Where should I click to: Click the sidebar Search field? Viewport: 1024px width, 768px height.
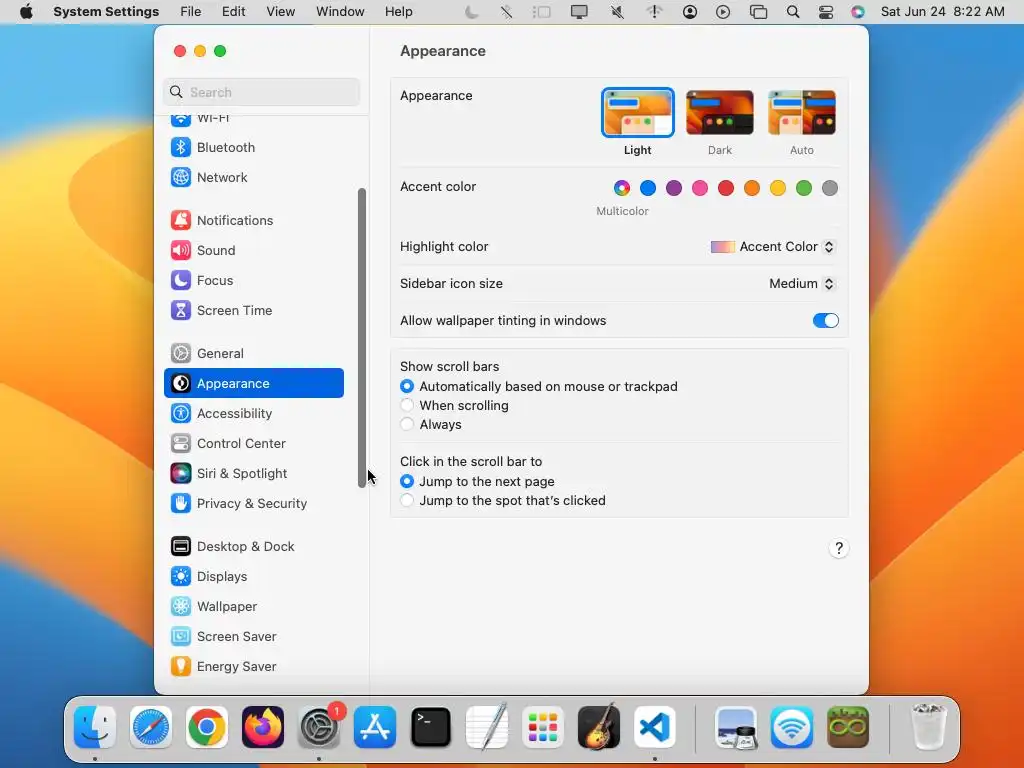pyautogui.click(x=261, y=92)
